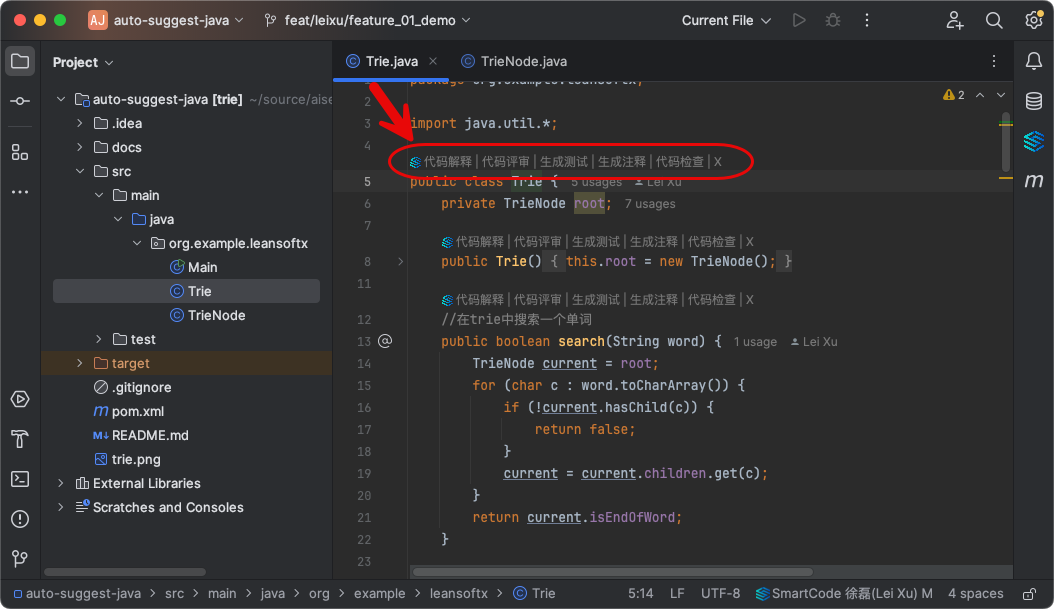Open the Git tool window icon
1054x609 pixels.
(20, 559)
